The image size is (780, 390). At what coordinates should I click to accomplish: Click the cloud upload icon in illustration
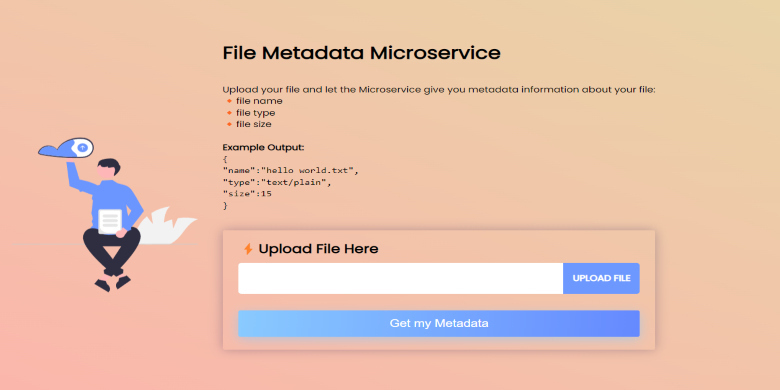point(66,148)
